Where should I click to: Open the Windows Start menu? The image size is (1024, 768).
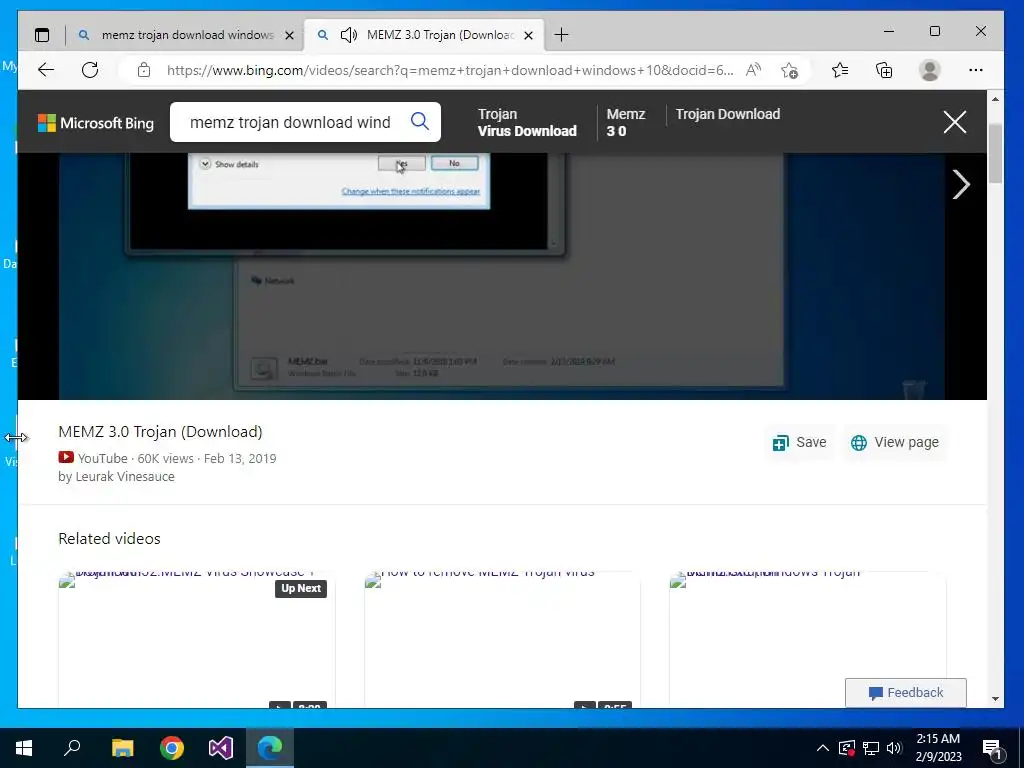24,748
